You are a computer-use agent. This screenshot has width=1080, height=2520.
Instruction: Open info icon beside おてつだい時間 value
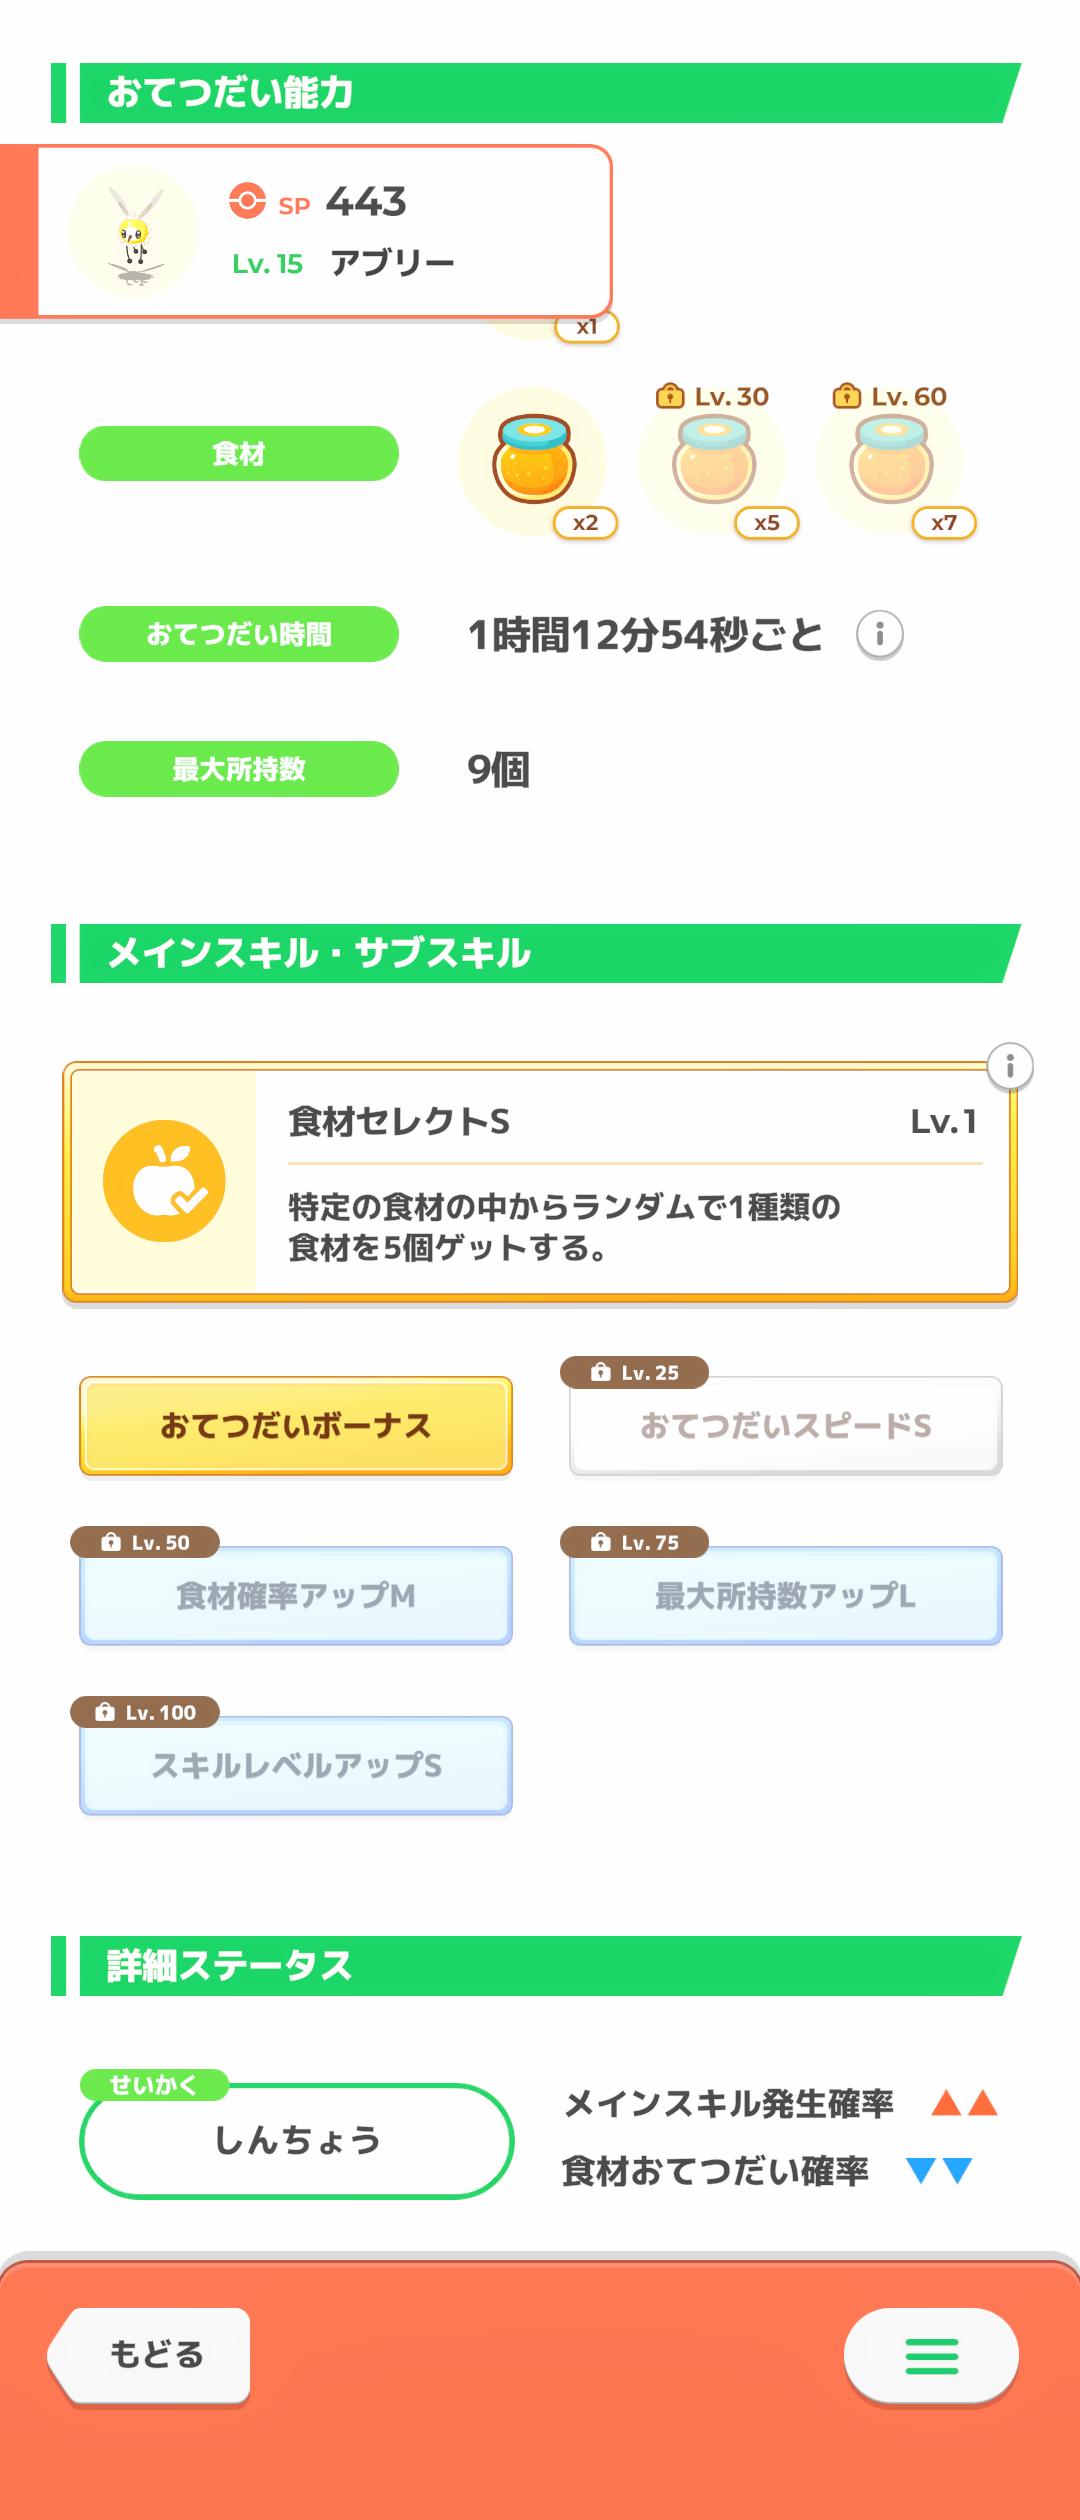pos(880,634)
